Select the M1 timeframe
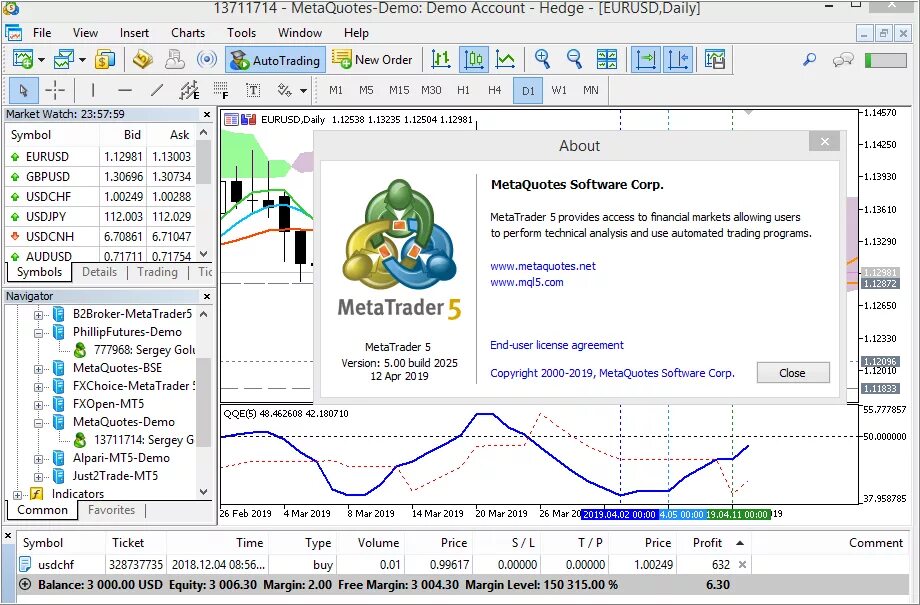This screenshot has height=605, width=920. (x=336, y=90)
